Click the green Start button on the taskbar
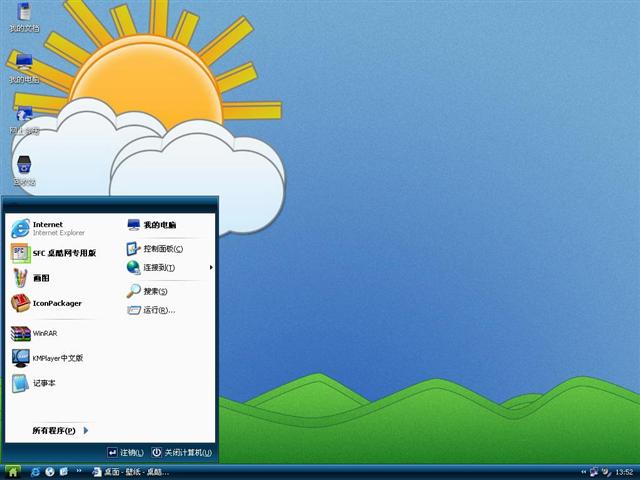 tap(12, 472)
